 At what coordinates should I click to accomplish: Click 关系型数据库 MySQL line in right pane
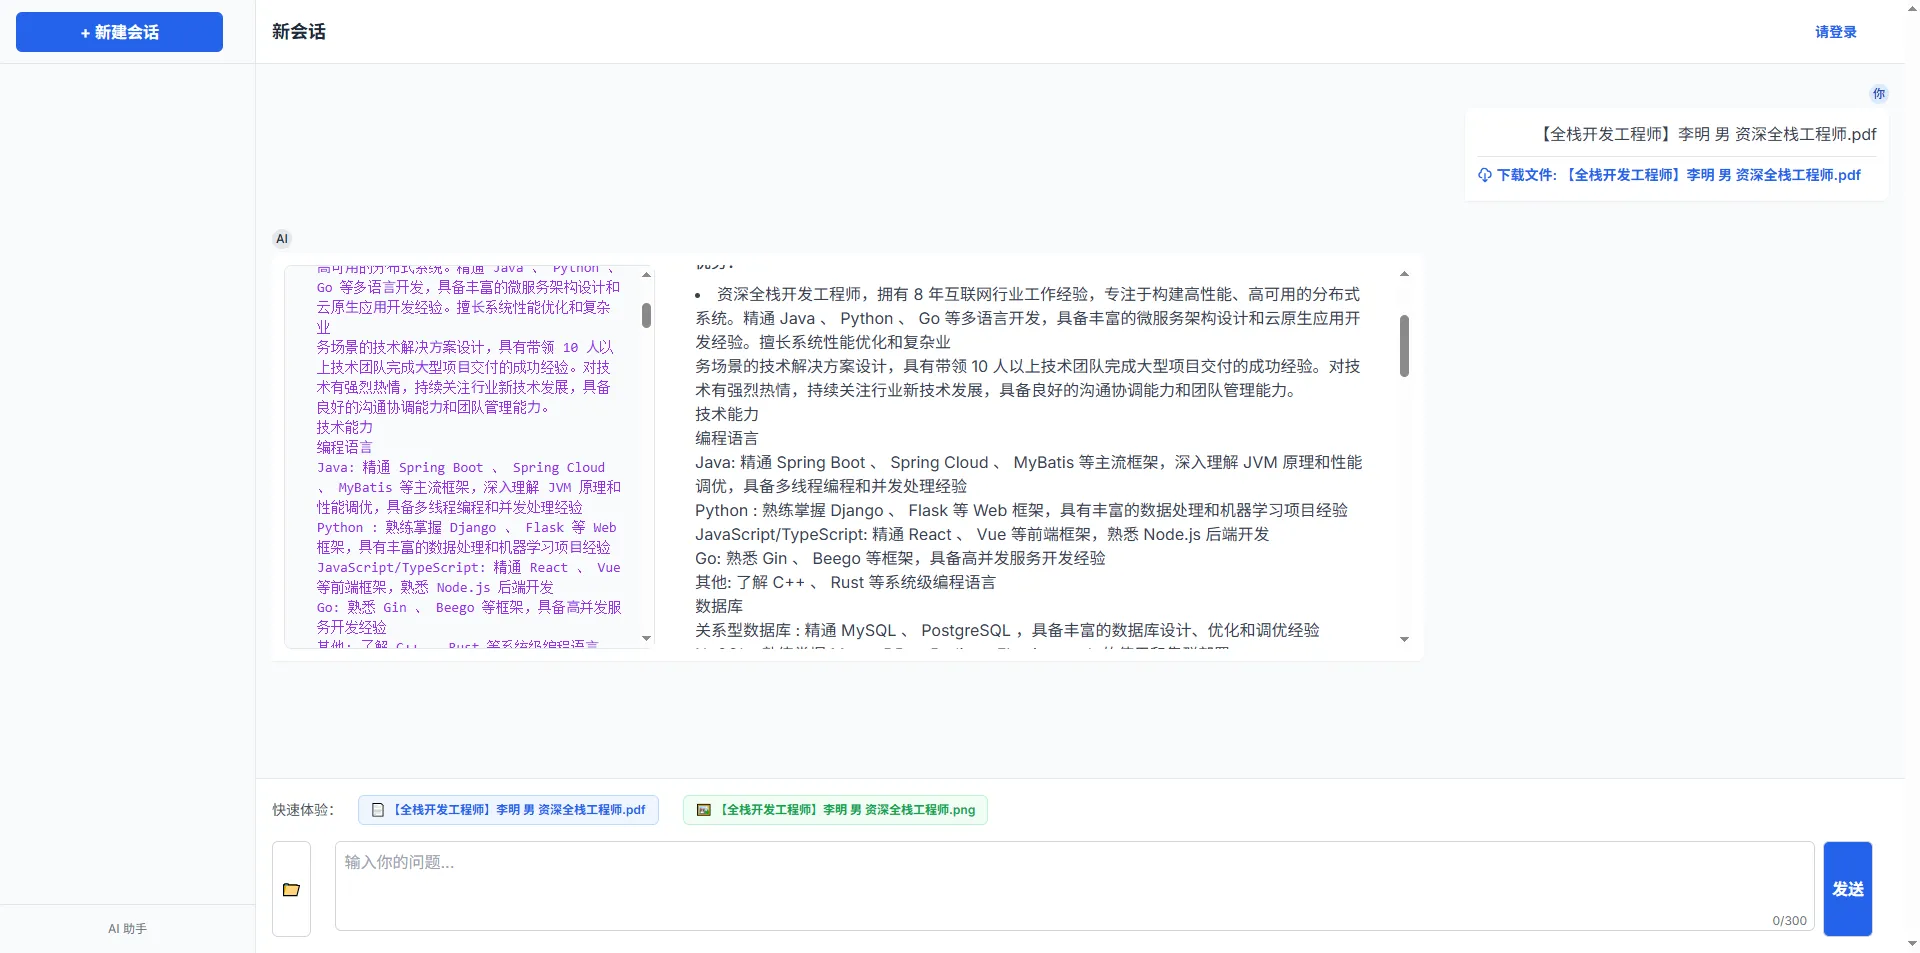click(1007, 630)
